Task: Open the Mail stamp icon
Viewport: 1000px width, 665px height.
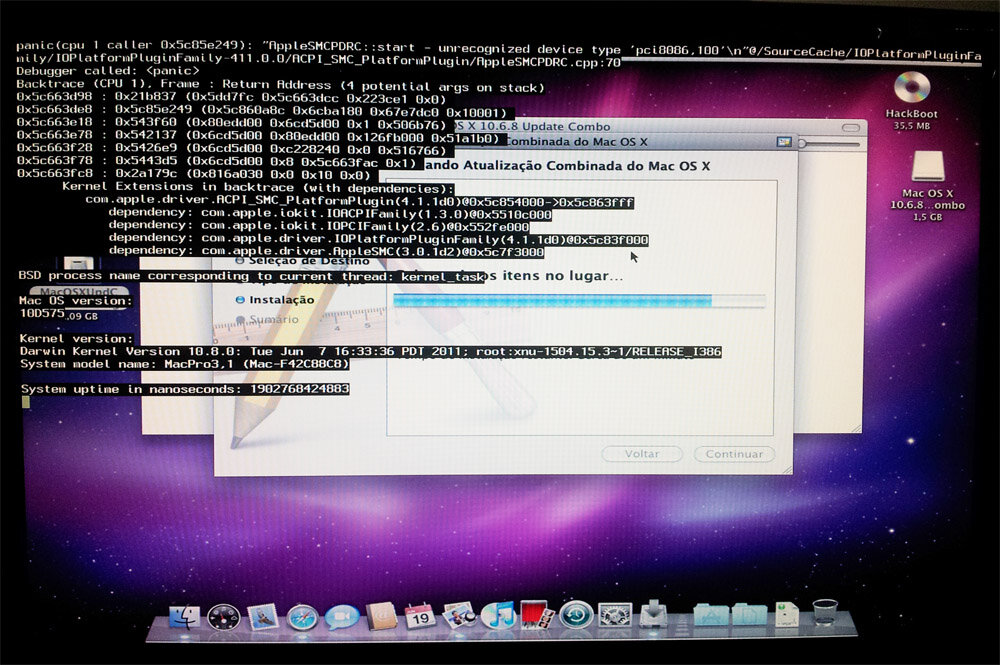Action: [x=262, y=616]
